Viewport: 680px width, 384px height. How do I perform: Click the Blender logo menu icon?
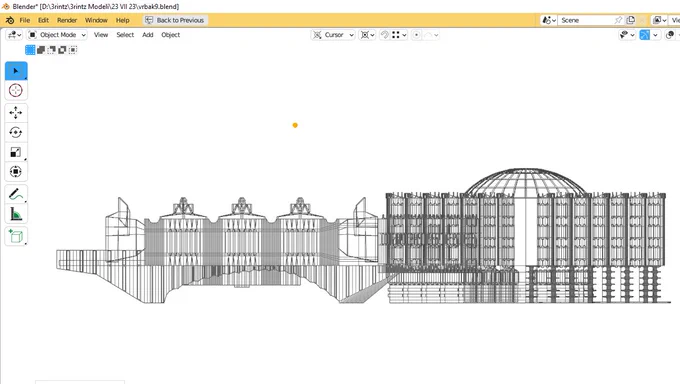[10, 20]
